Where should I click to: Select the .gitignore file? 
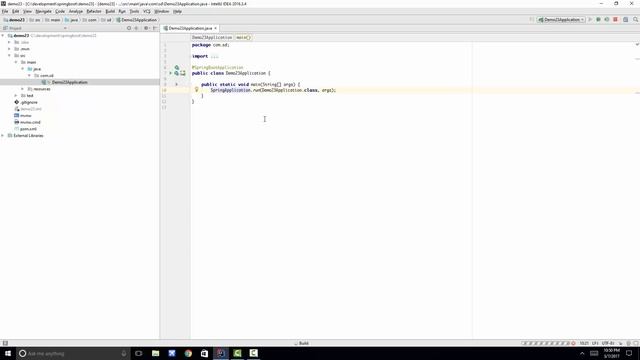tap(26, 102)
